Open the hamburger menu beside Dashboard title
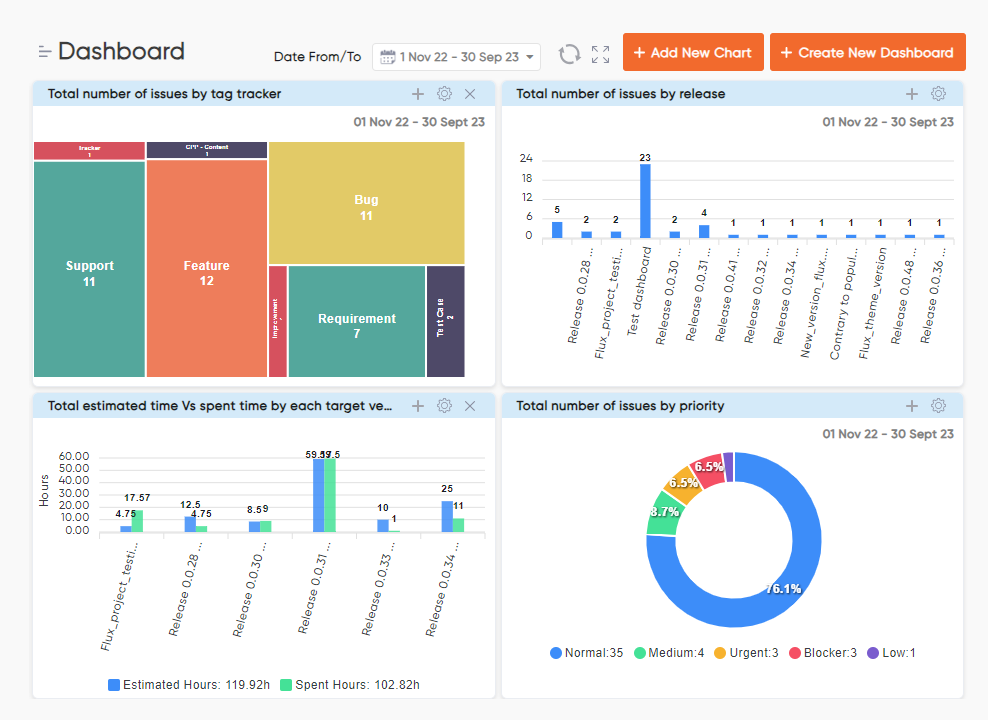The width and height of the screenshot is (988, 720). [44, 50]
